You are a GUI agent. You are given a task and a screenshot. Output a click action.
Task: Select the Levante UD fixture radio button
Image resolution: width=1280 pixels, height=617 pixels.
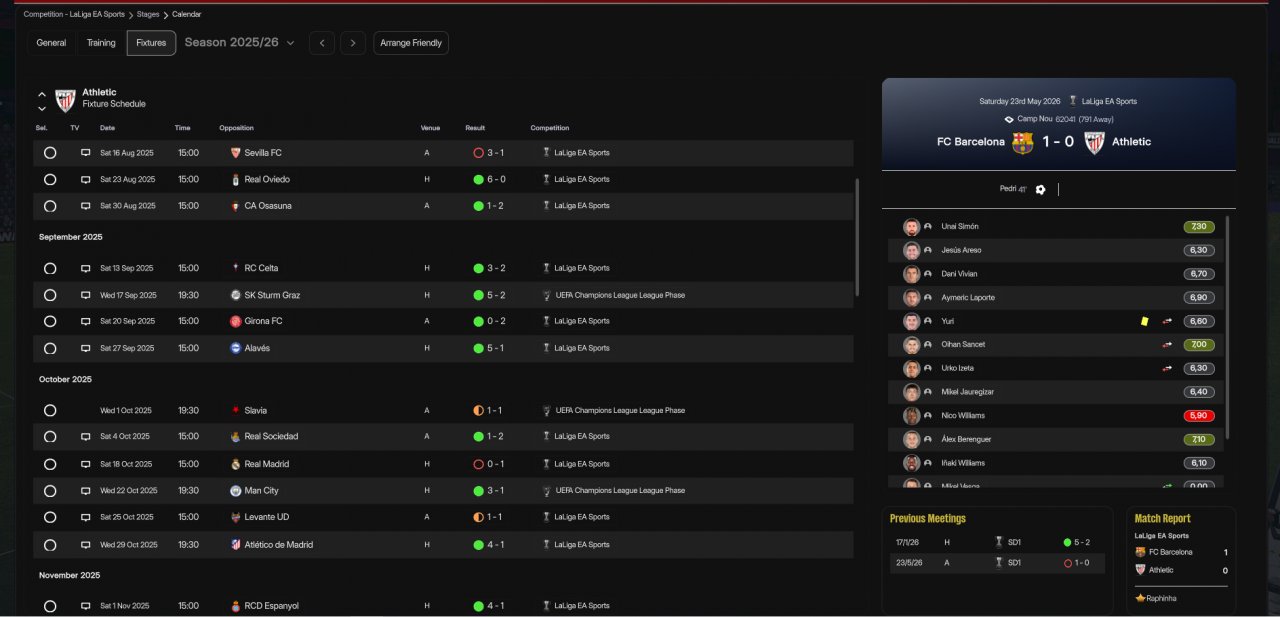pyautogui.click(x=50, y=518)
